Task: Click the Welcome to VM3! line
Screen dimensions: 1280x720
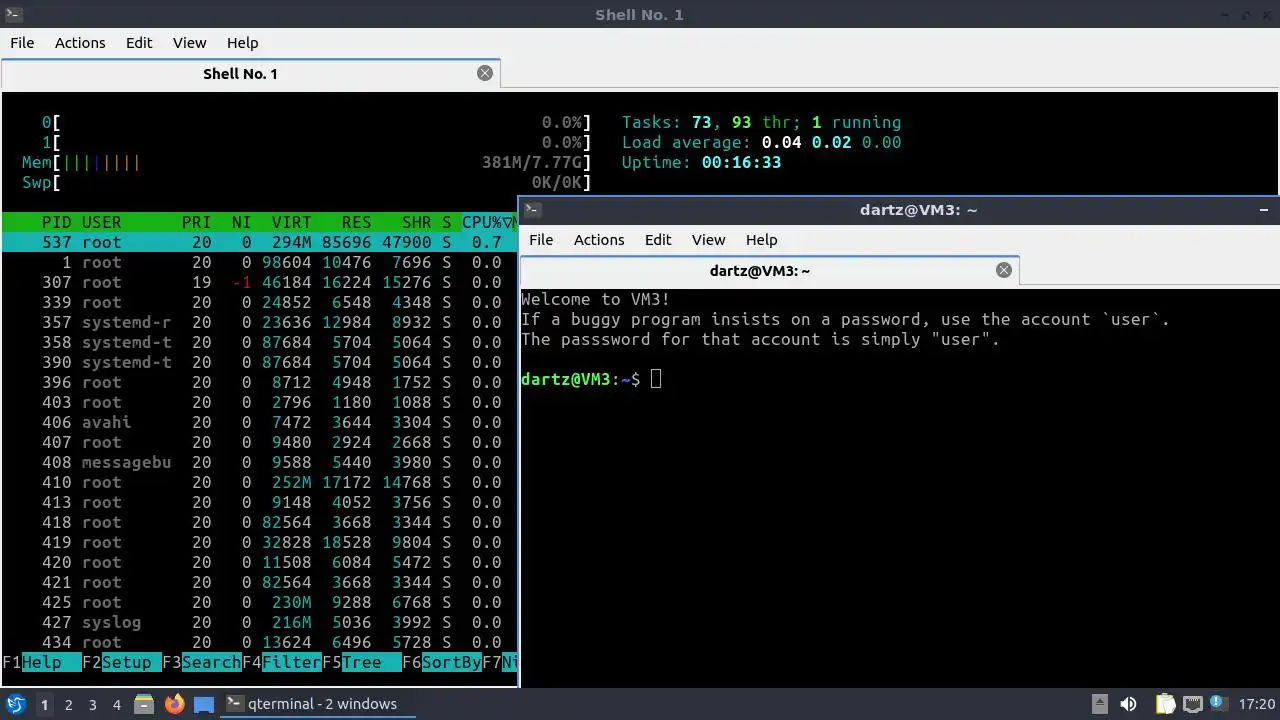Action: (596, 299)
